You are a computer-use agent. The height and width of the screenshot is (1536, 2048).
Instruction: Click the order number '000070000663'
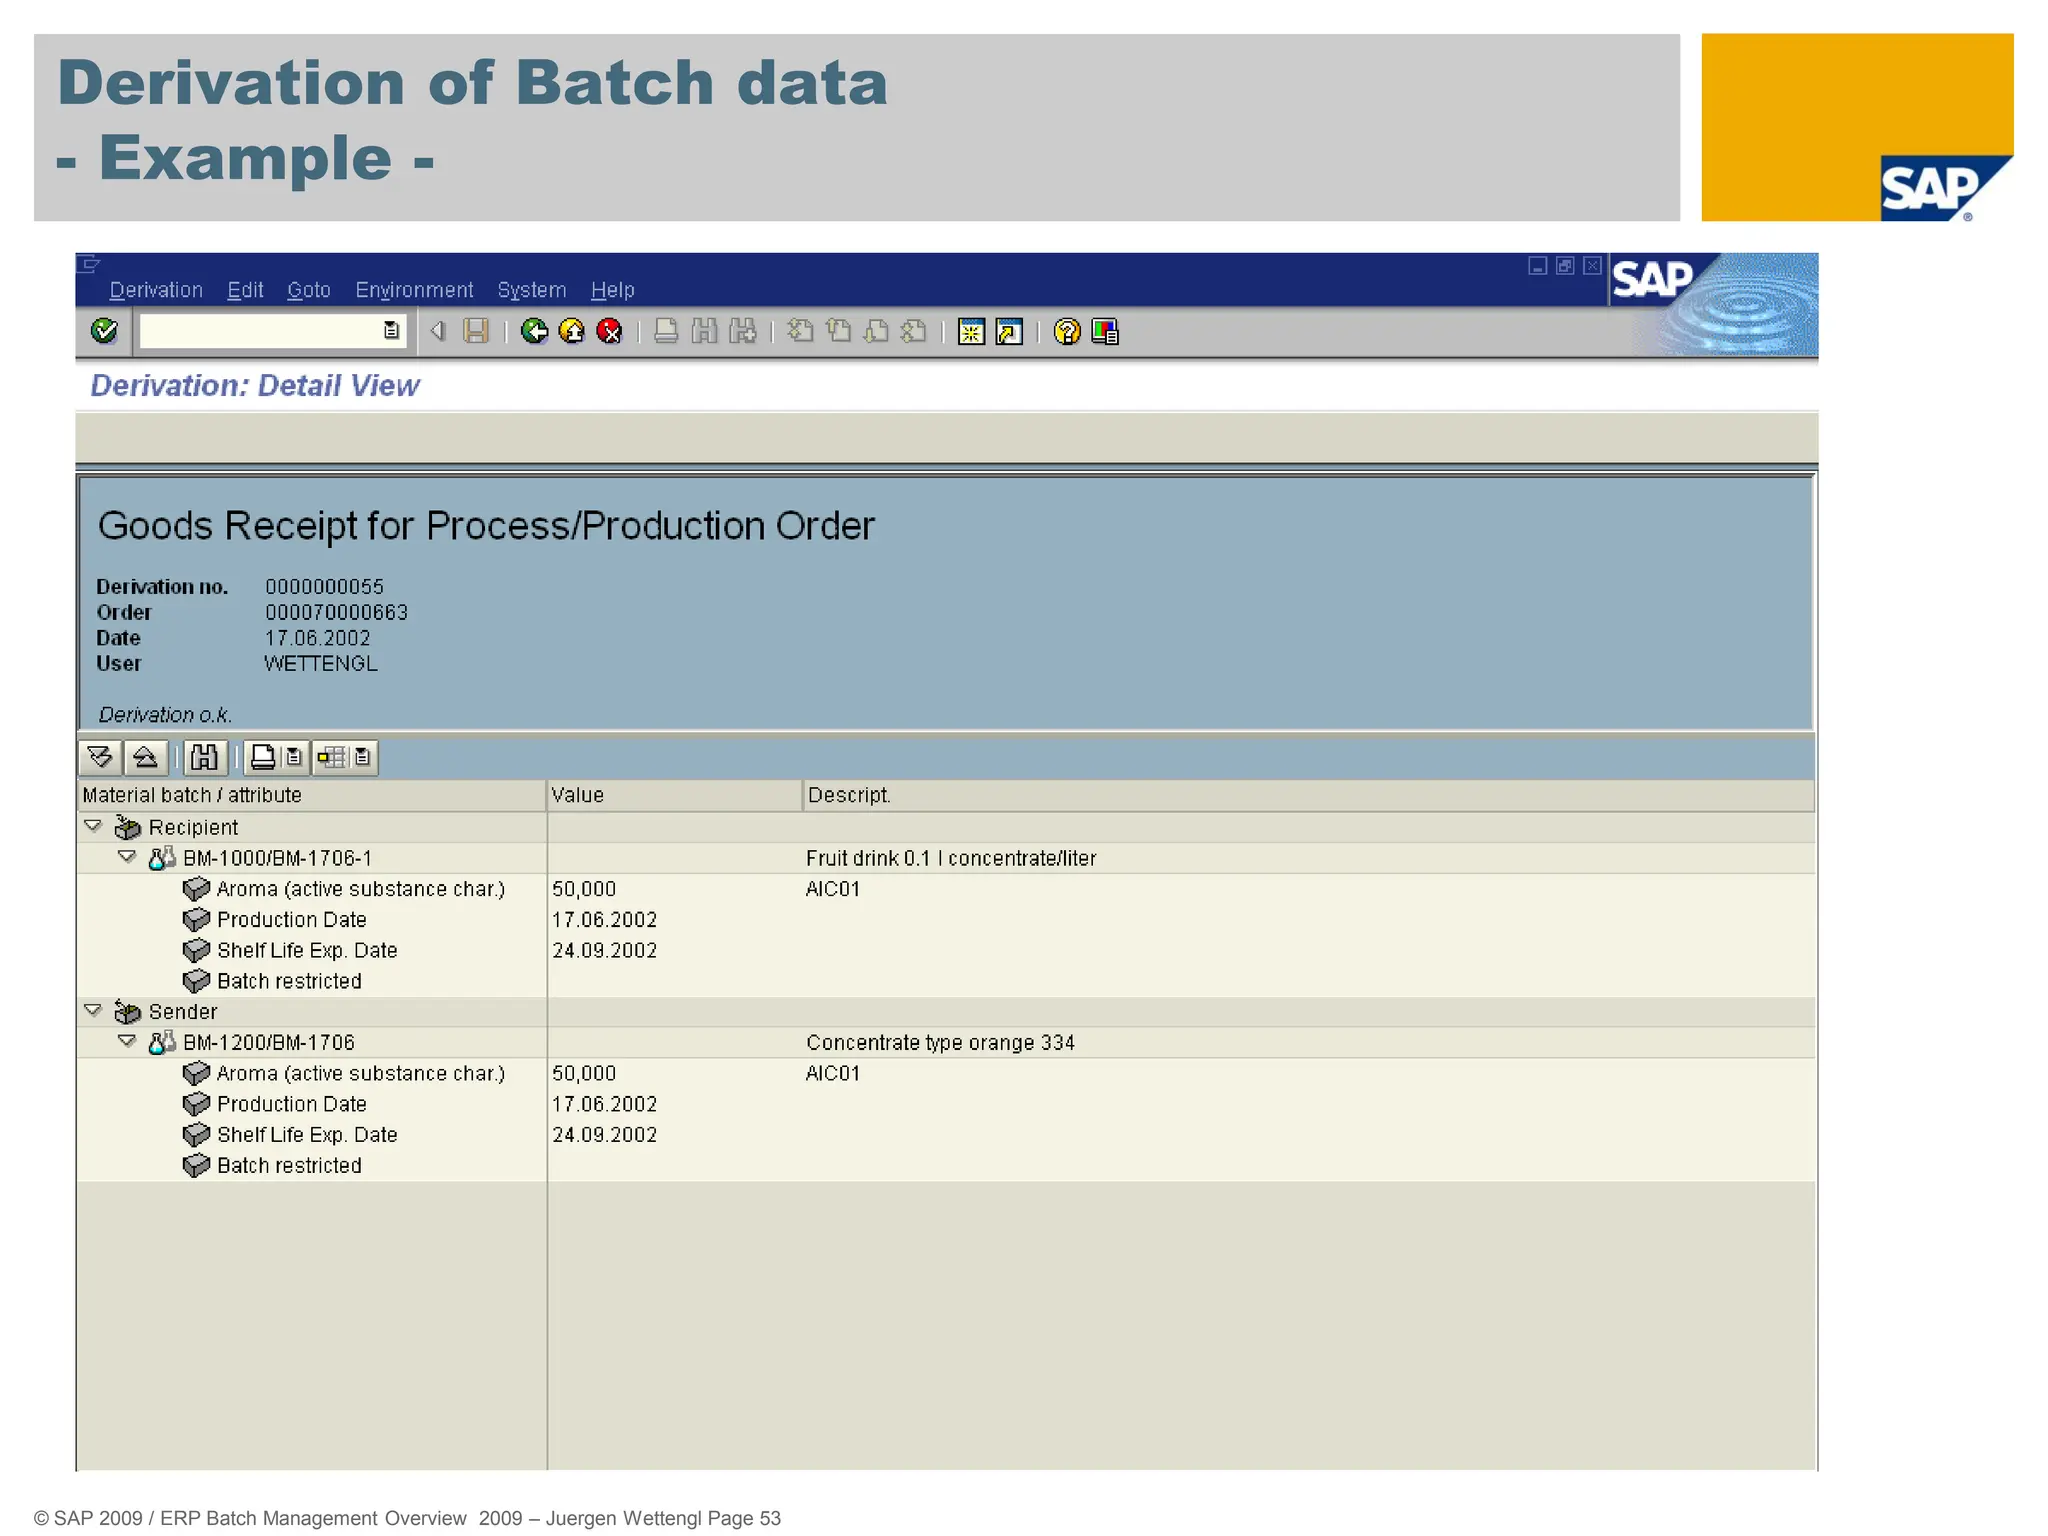pos(336,612)
